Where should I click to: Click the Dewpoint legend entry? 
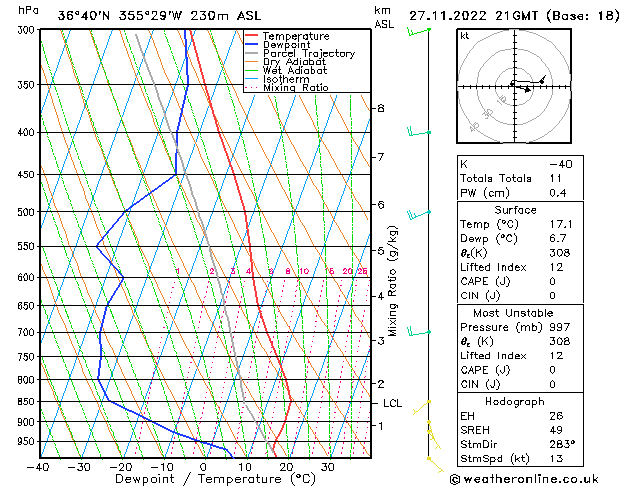coord(286,45)
